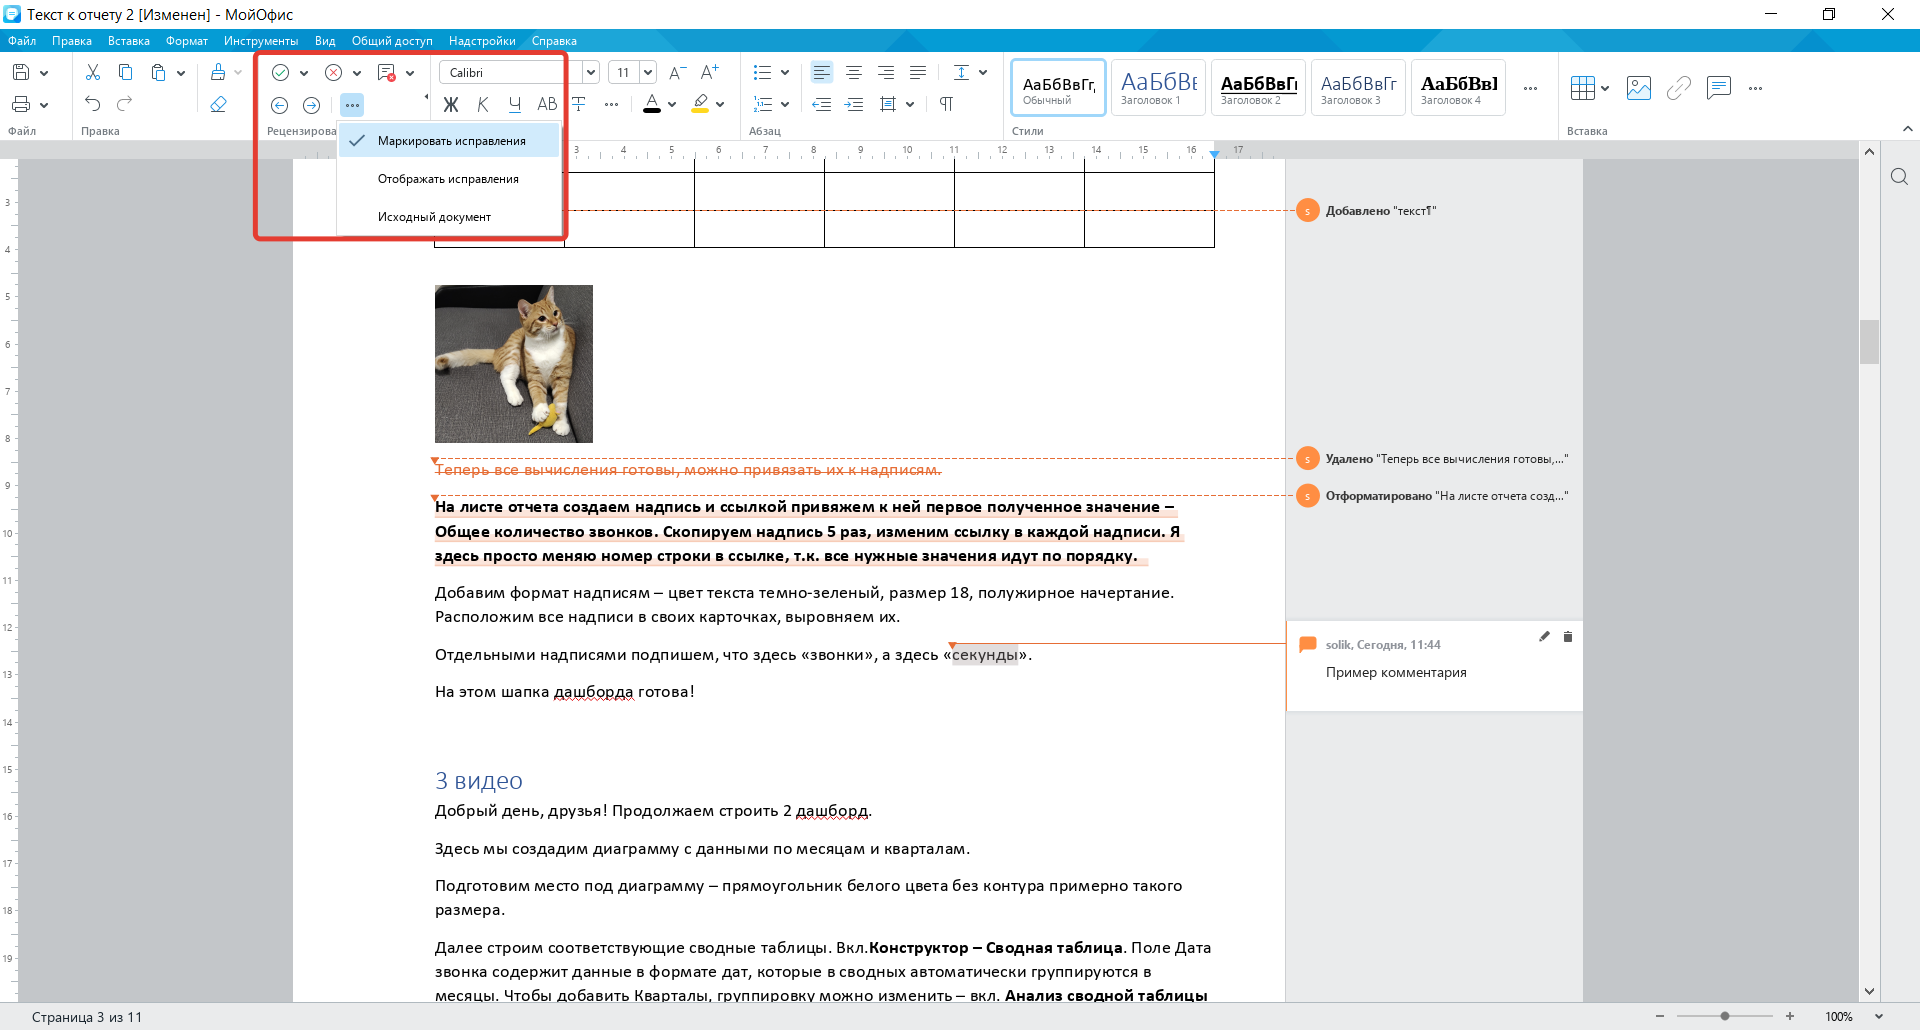Align paragraph right
The image size is (1920, 1030).
click(x=886, y=72)
